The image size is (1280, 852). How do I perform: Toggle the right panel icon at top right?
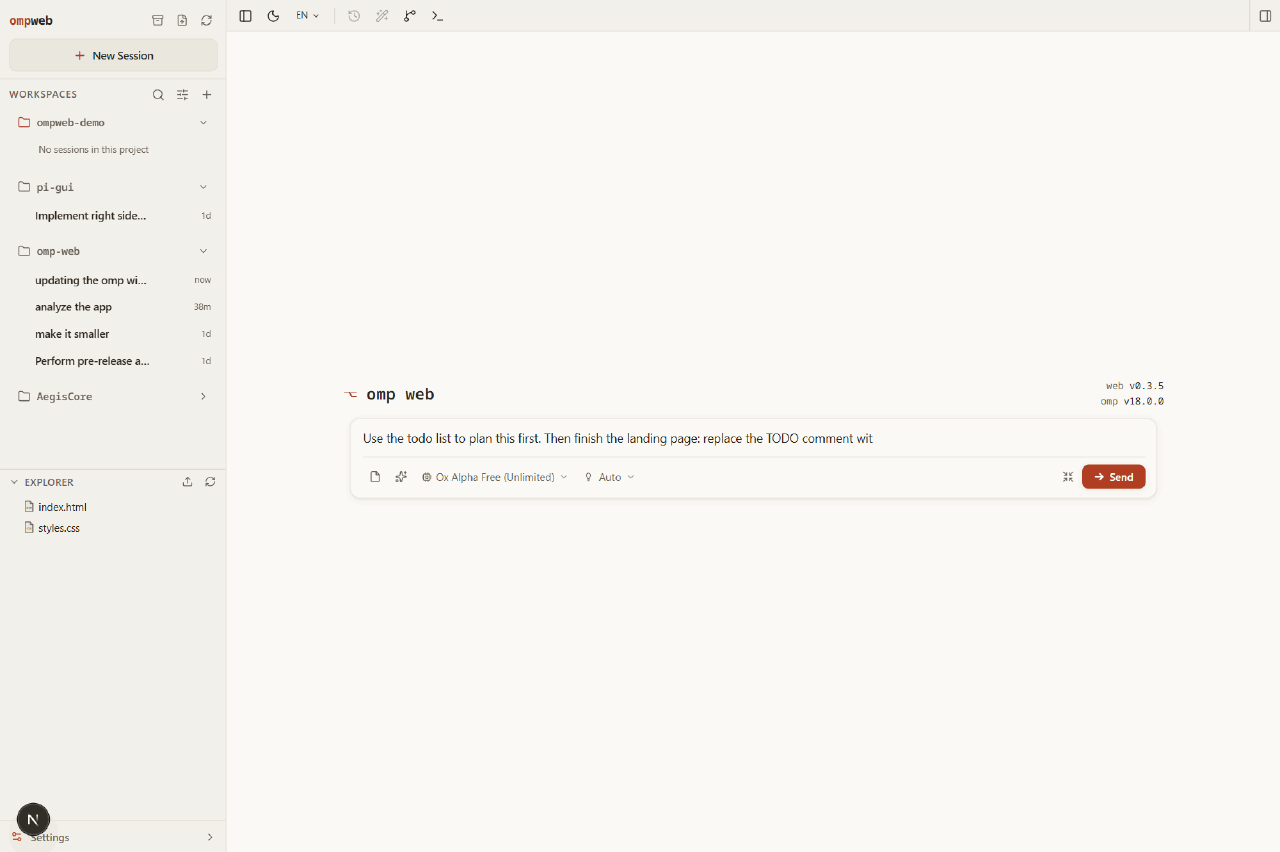[1265, 16]
